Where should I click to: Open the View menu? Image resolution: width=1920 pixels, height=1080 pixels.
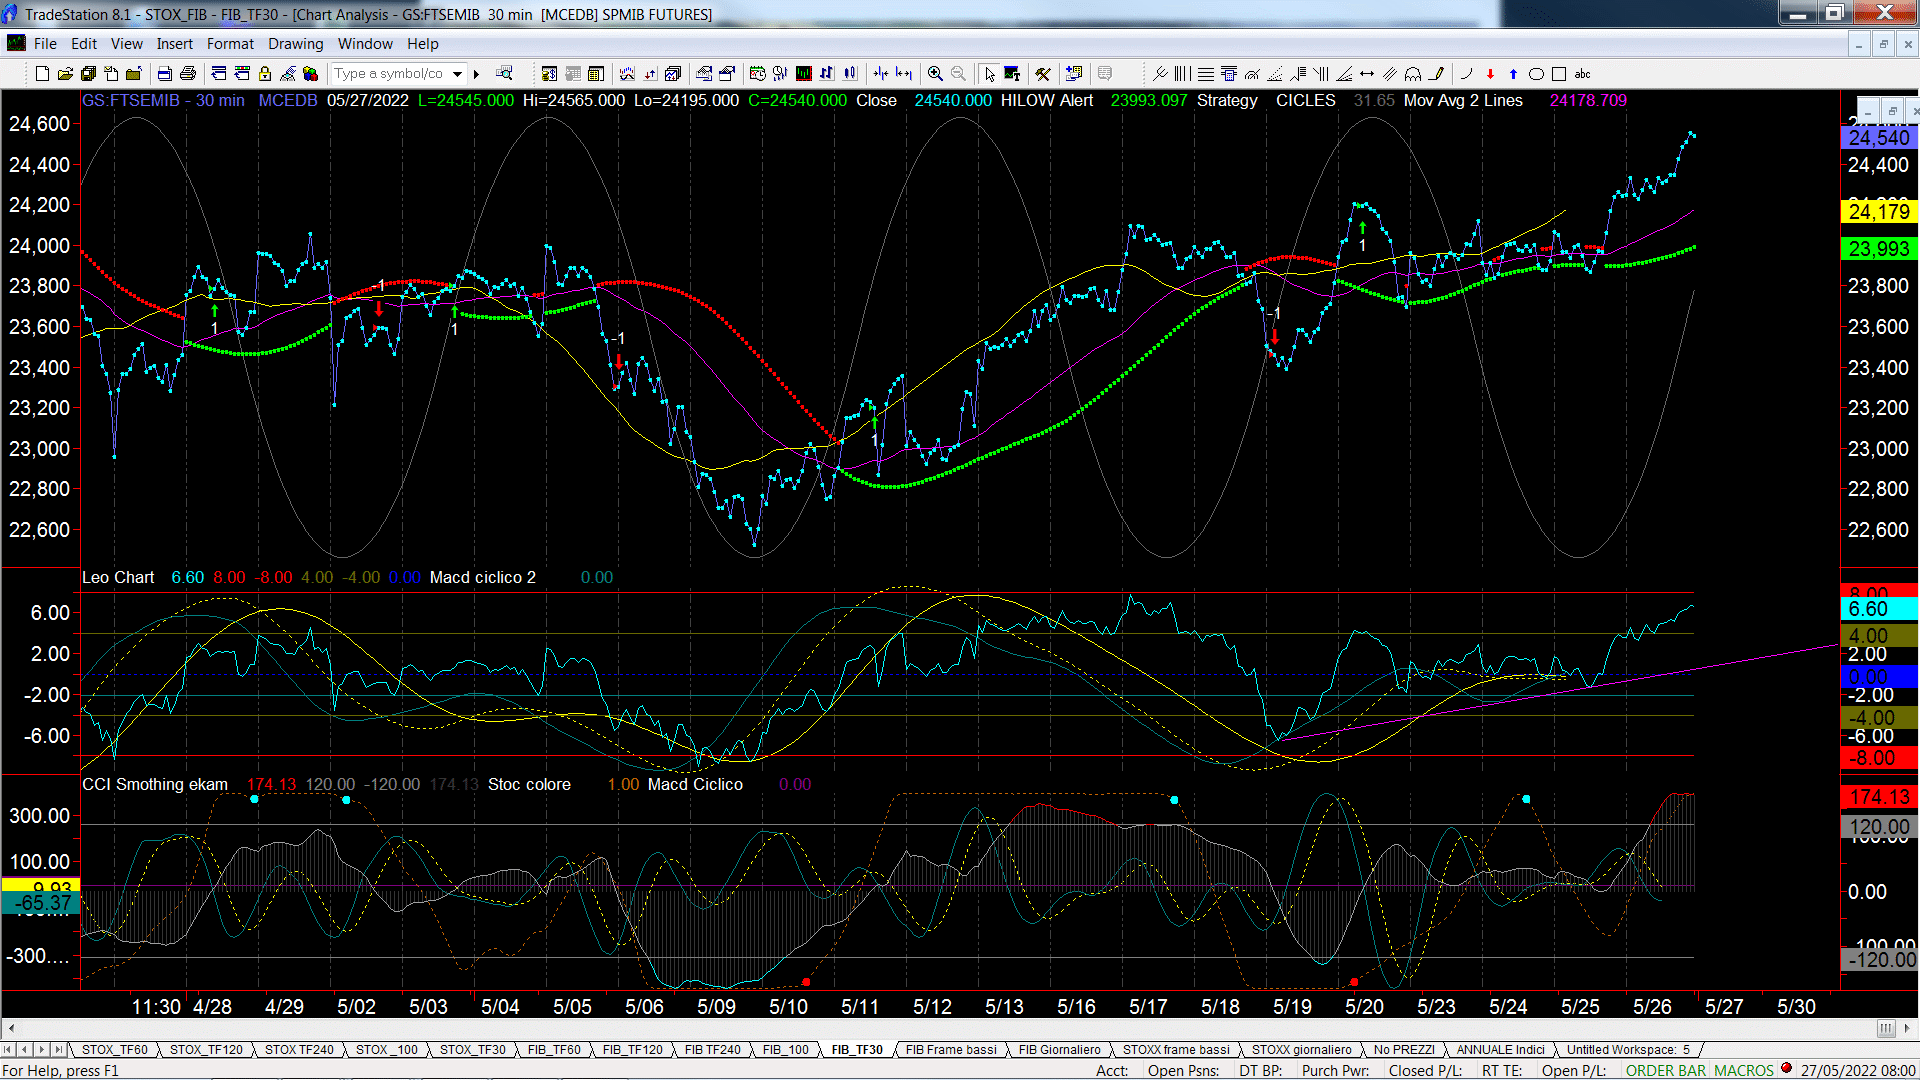point(126,44)
